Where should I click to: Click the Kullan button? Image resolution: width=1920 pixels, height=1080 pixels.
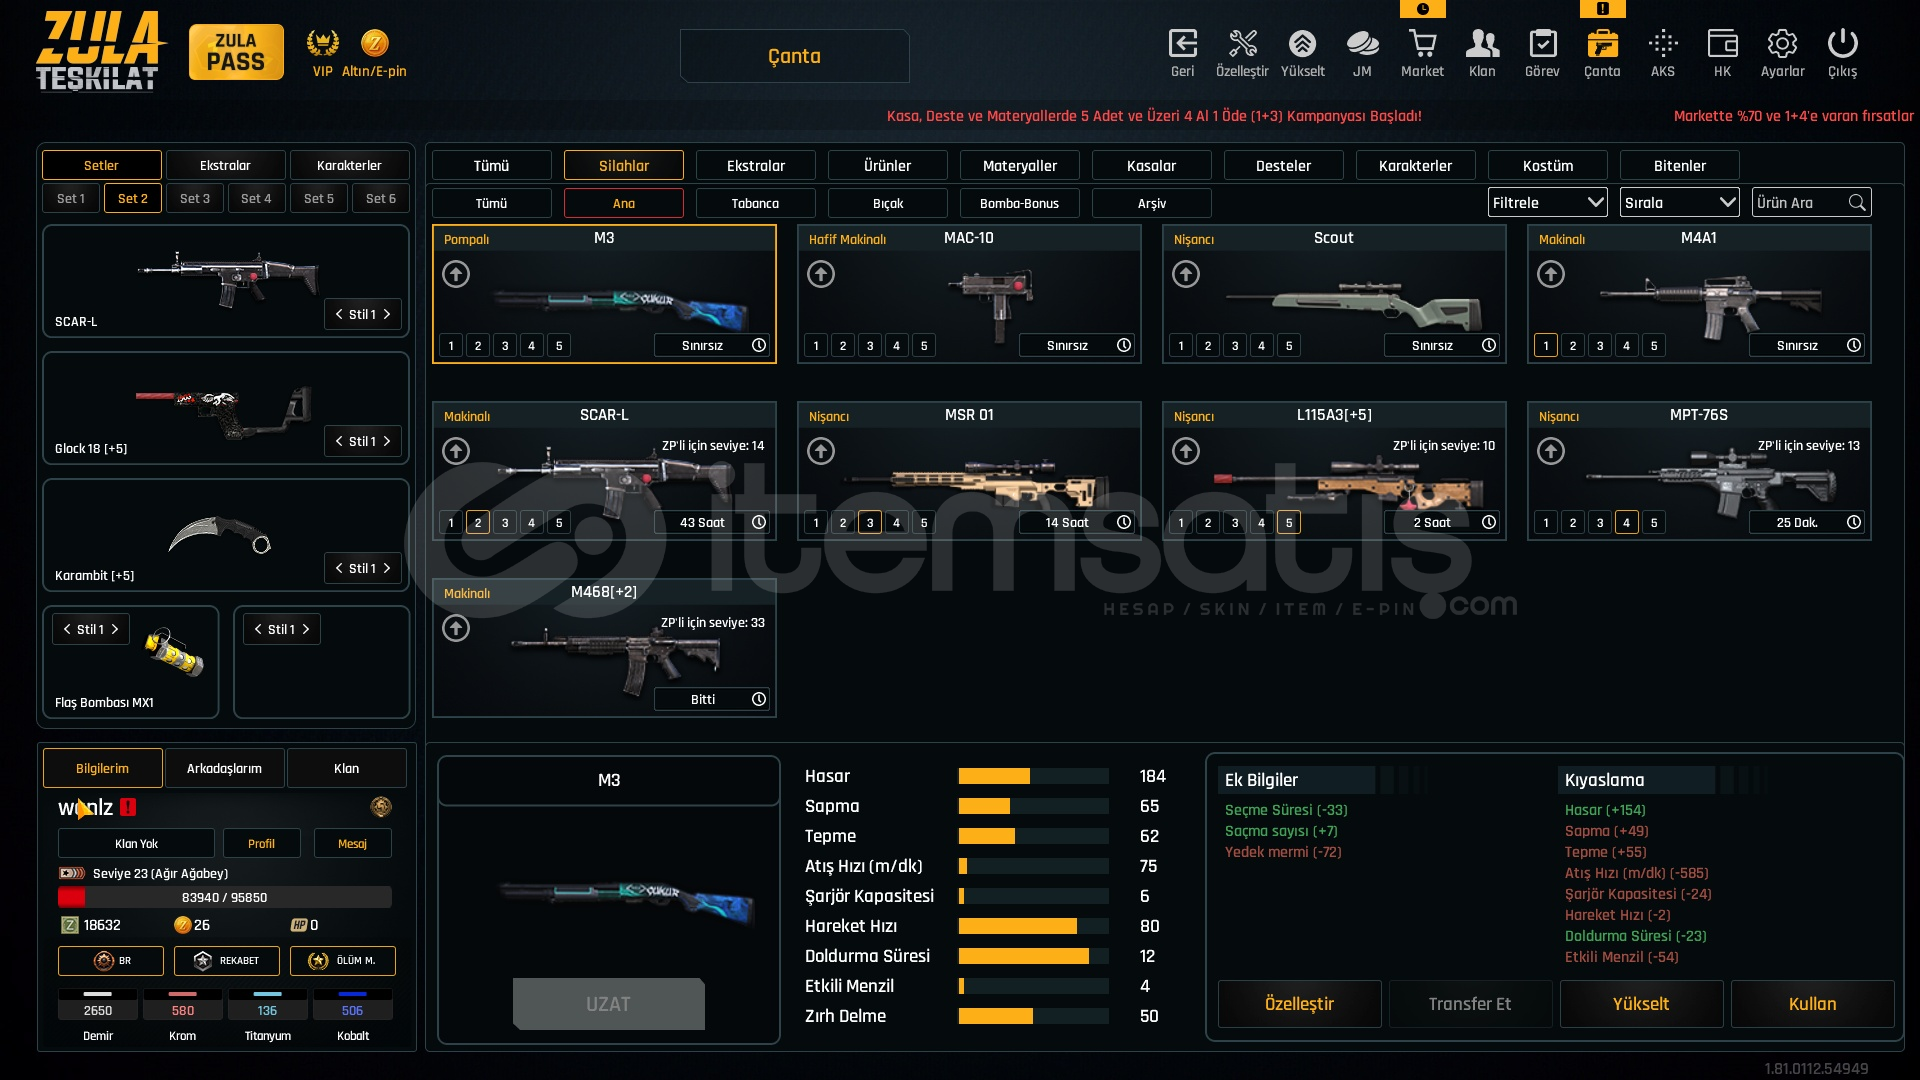(1812, 1004)
